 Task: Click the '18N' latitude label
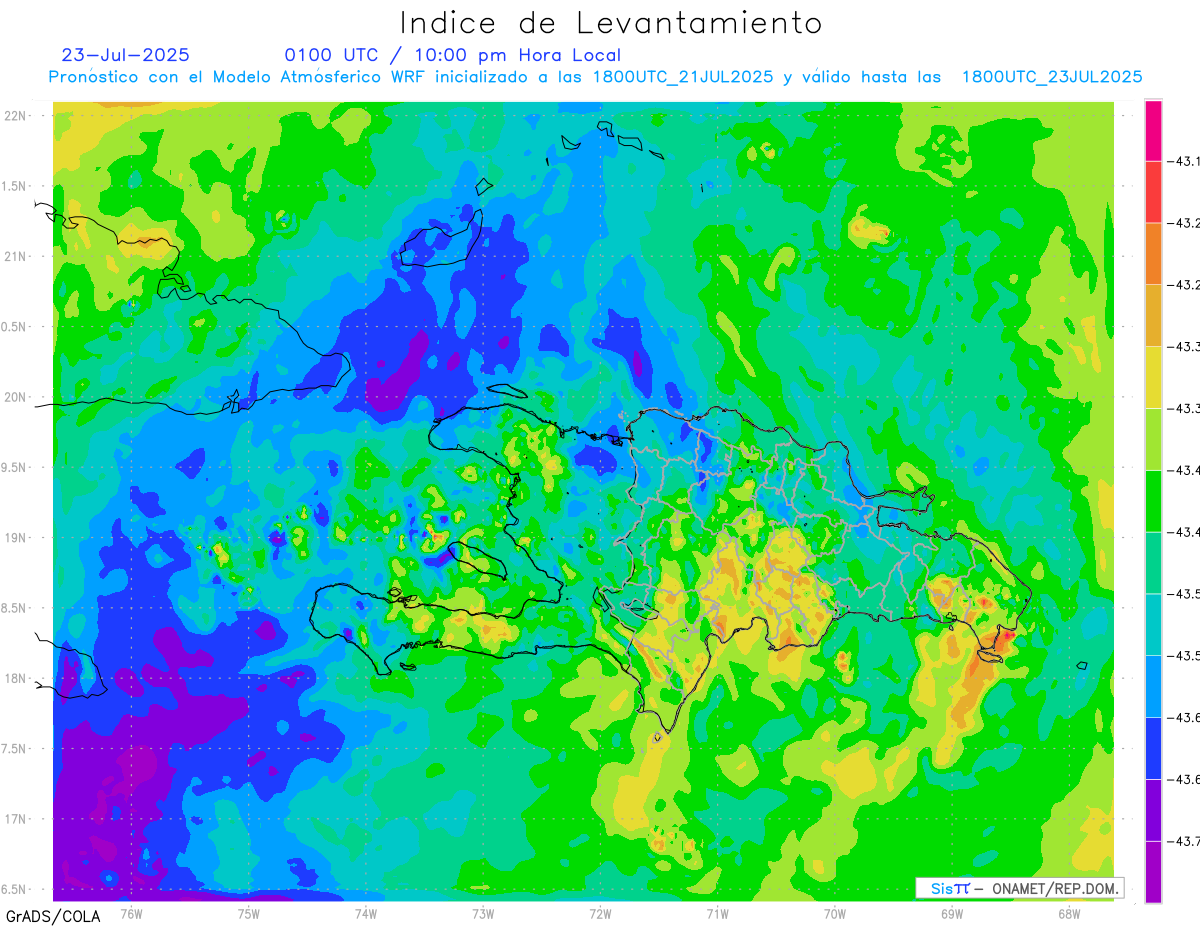[15, 678]
